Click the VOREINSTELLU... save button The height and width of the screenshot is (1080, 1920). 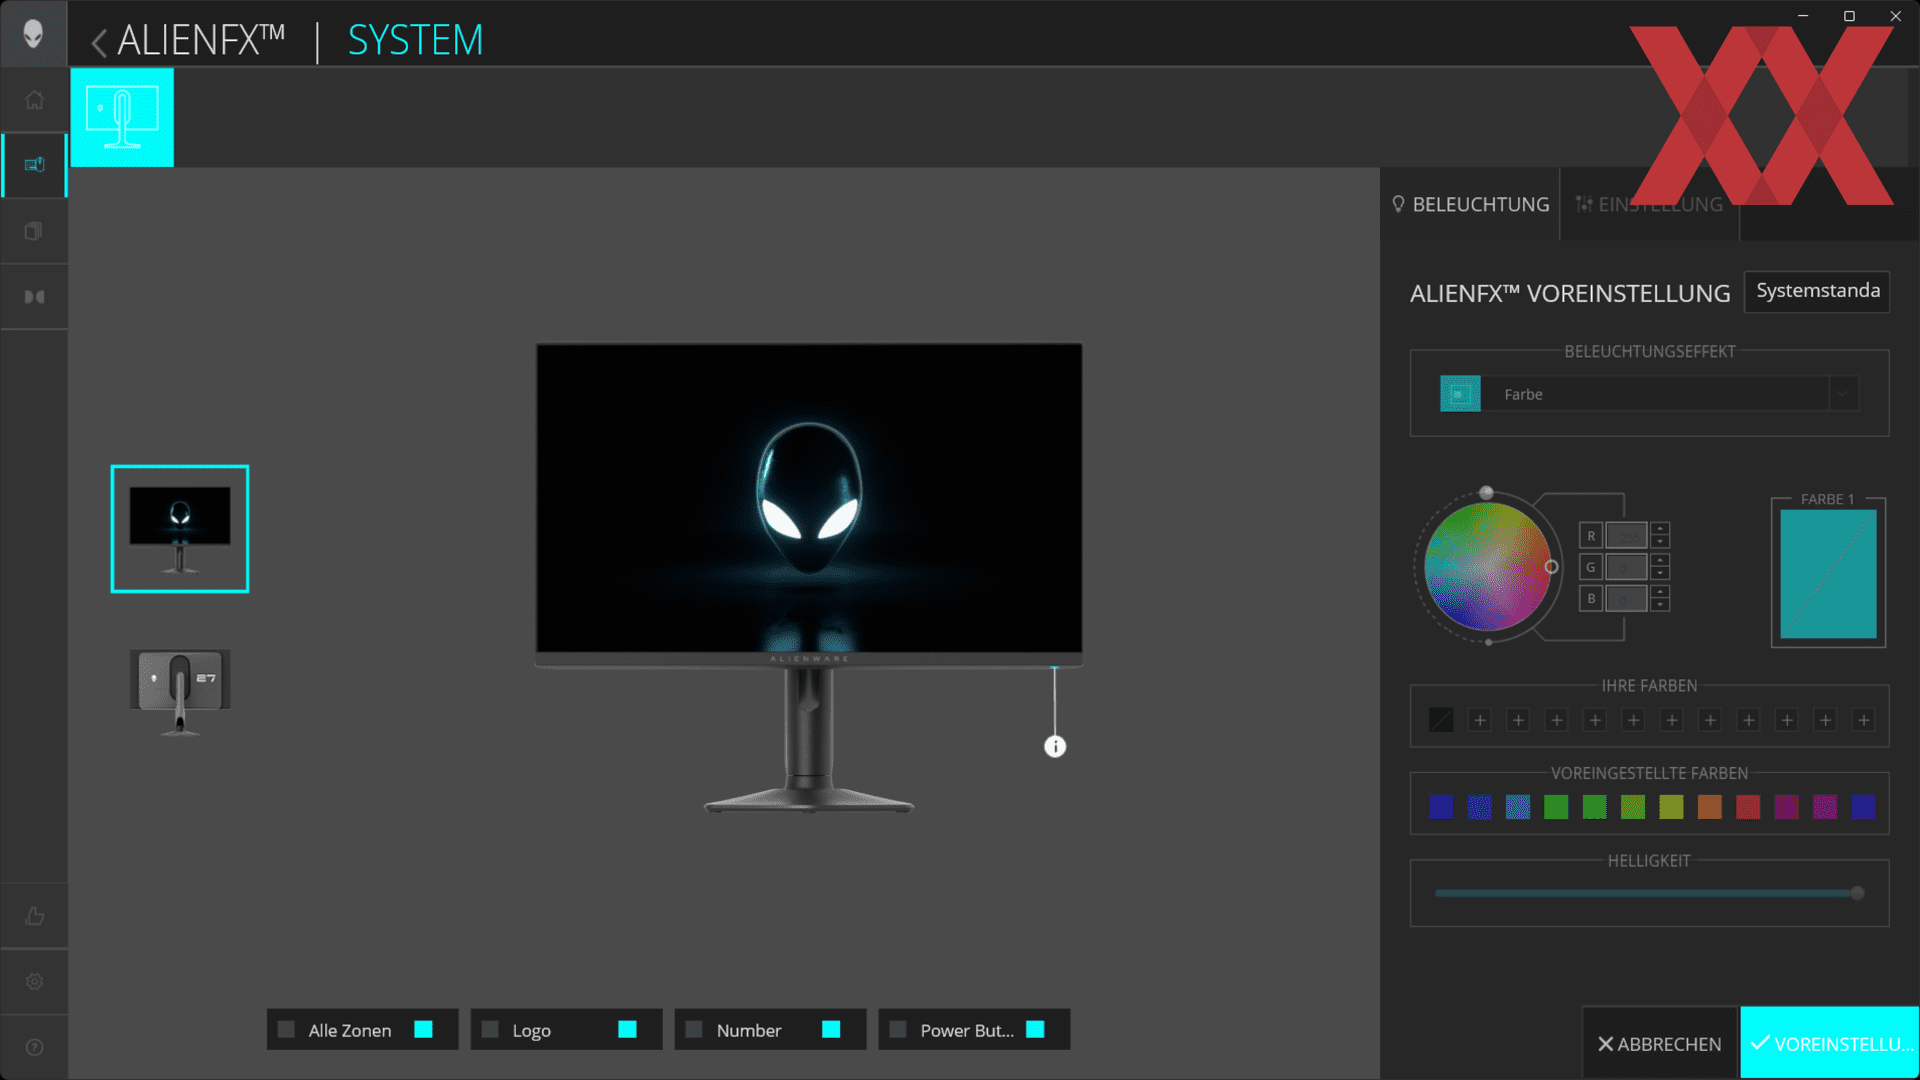coord(1830,1043)
